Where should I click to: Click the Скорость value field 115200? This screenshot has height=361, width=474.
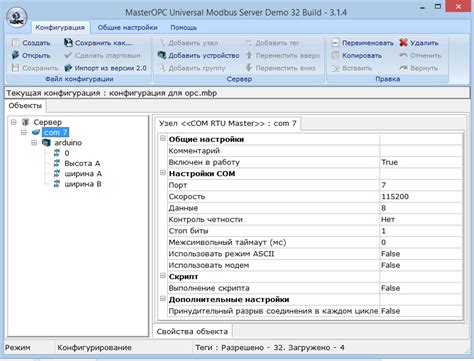(x=421, y=196)
